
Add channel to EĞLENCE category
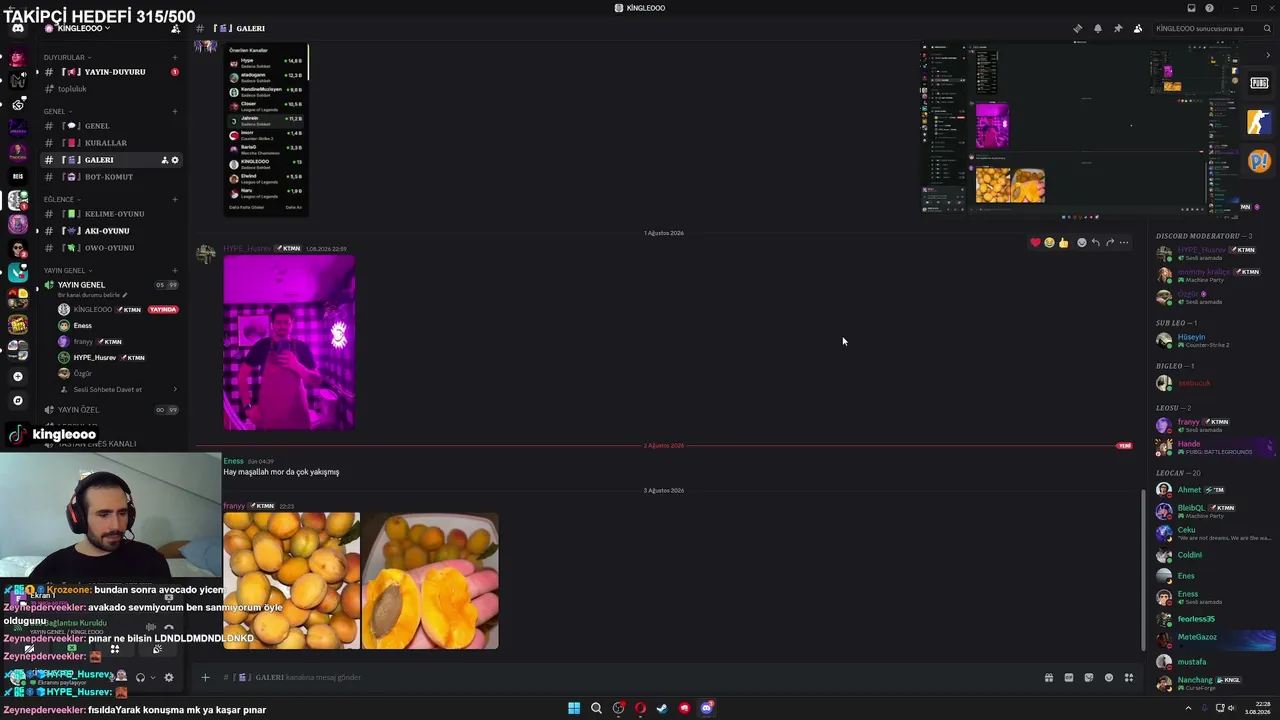[x=175, y=199]
